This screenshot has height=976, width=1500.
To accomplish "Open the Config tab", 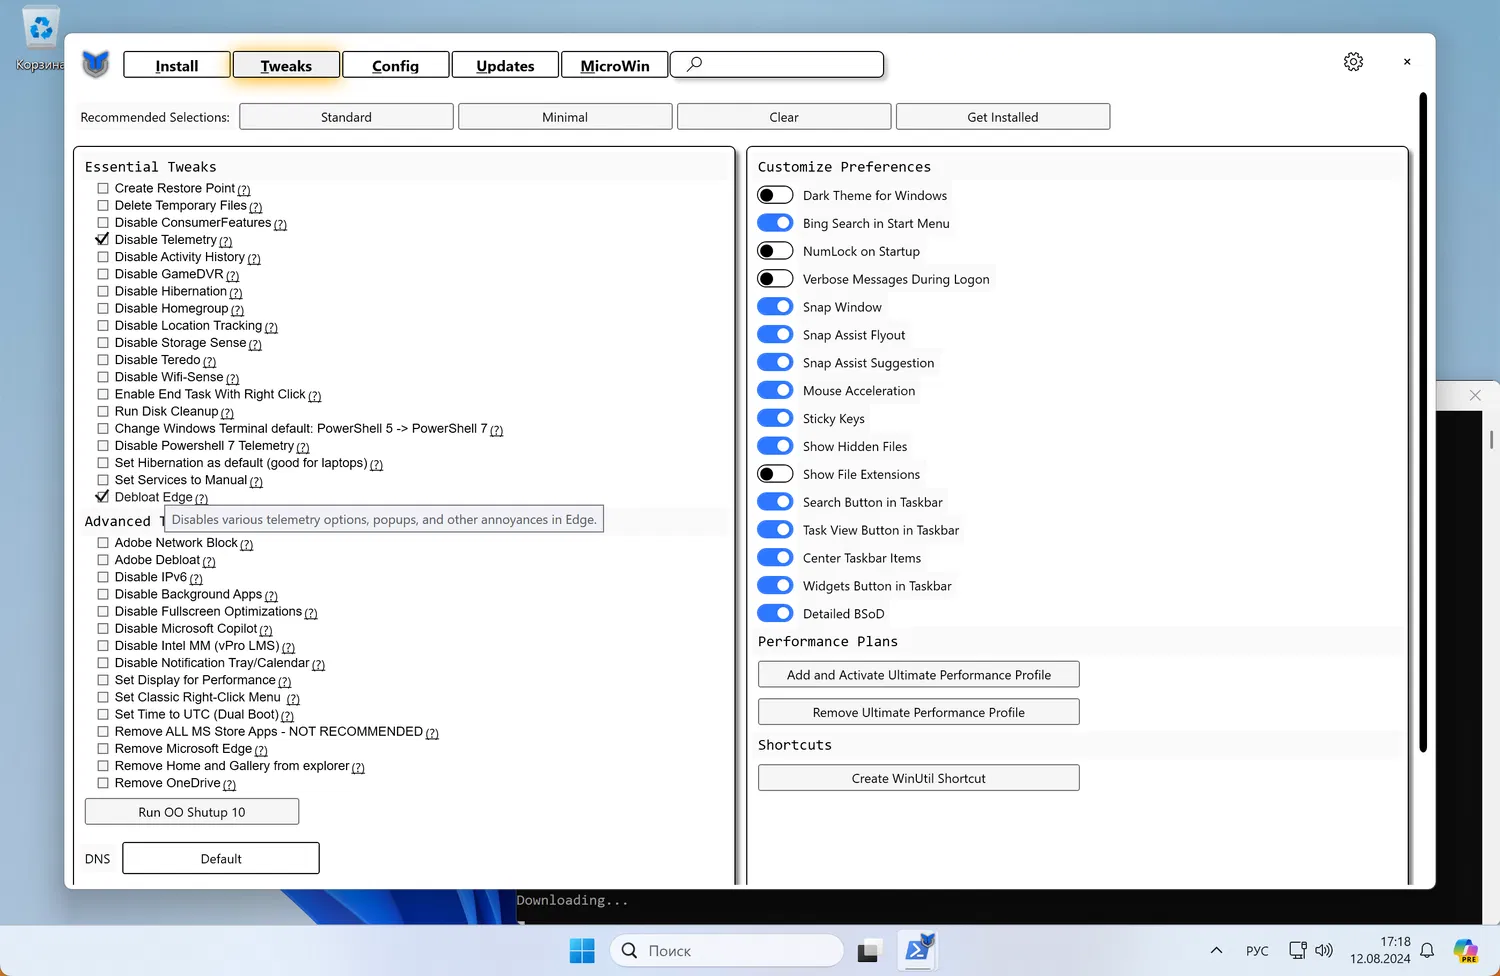I will point(396,65).
